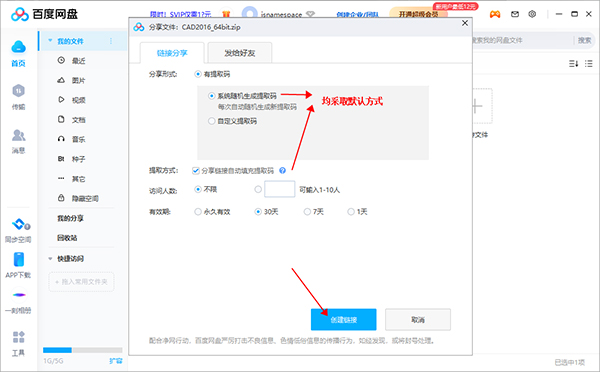Switch to the 链接分享 tab
Screen dimensions: 600x372
click(172, 53)
